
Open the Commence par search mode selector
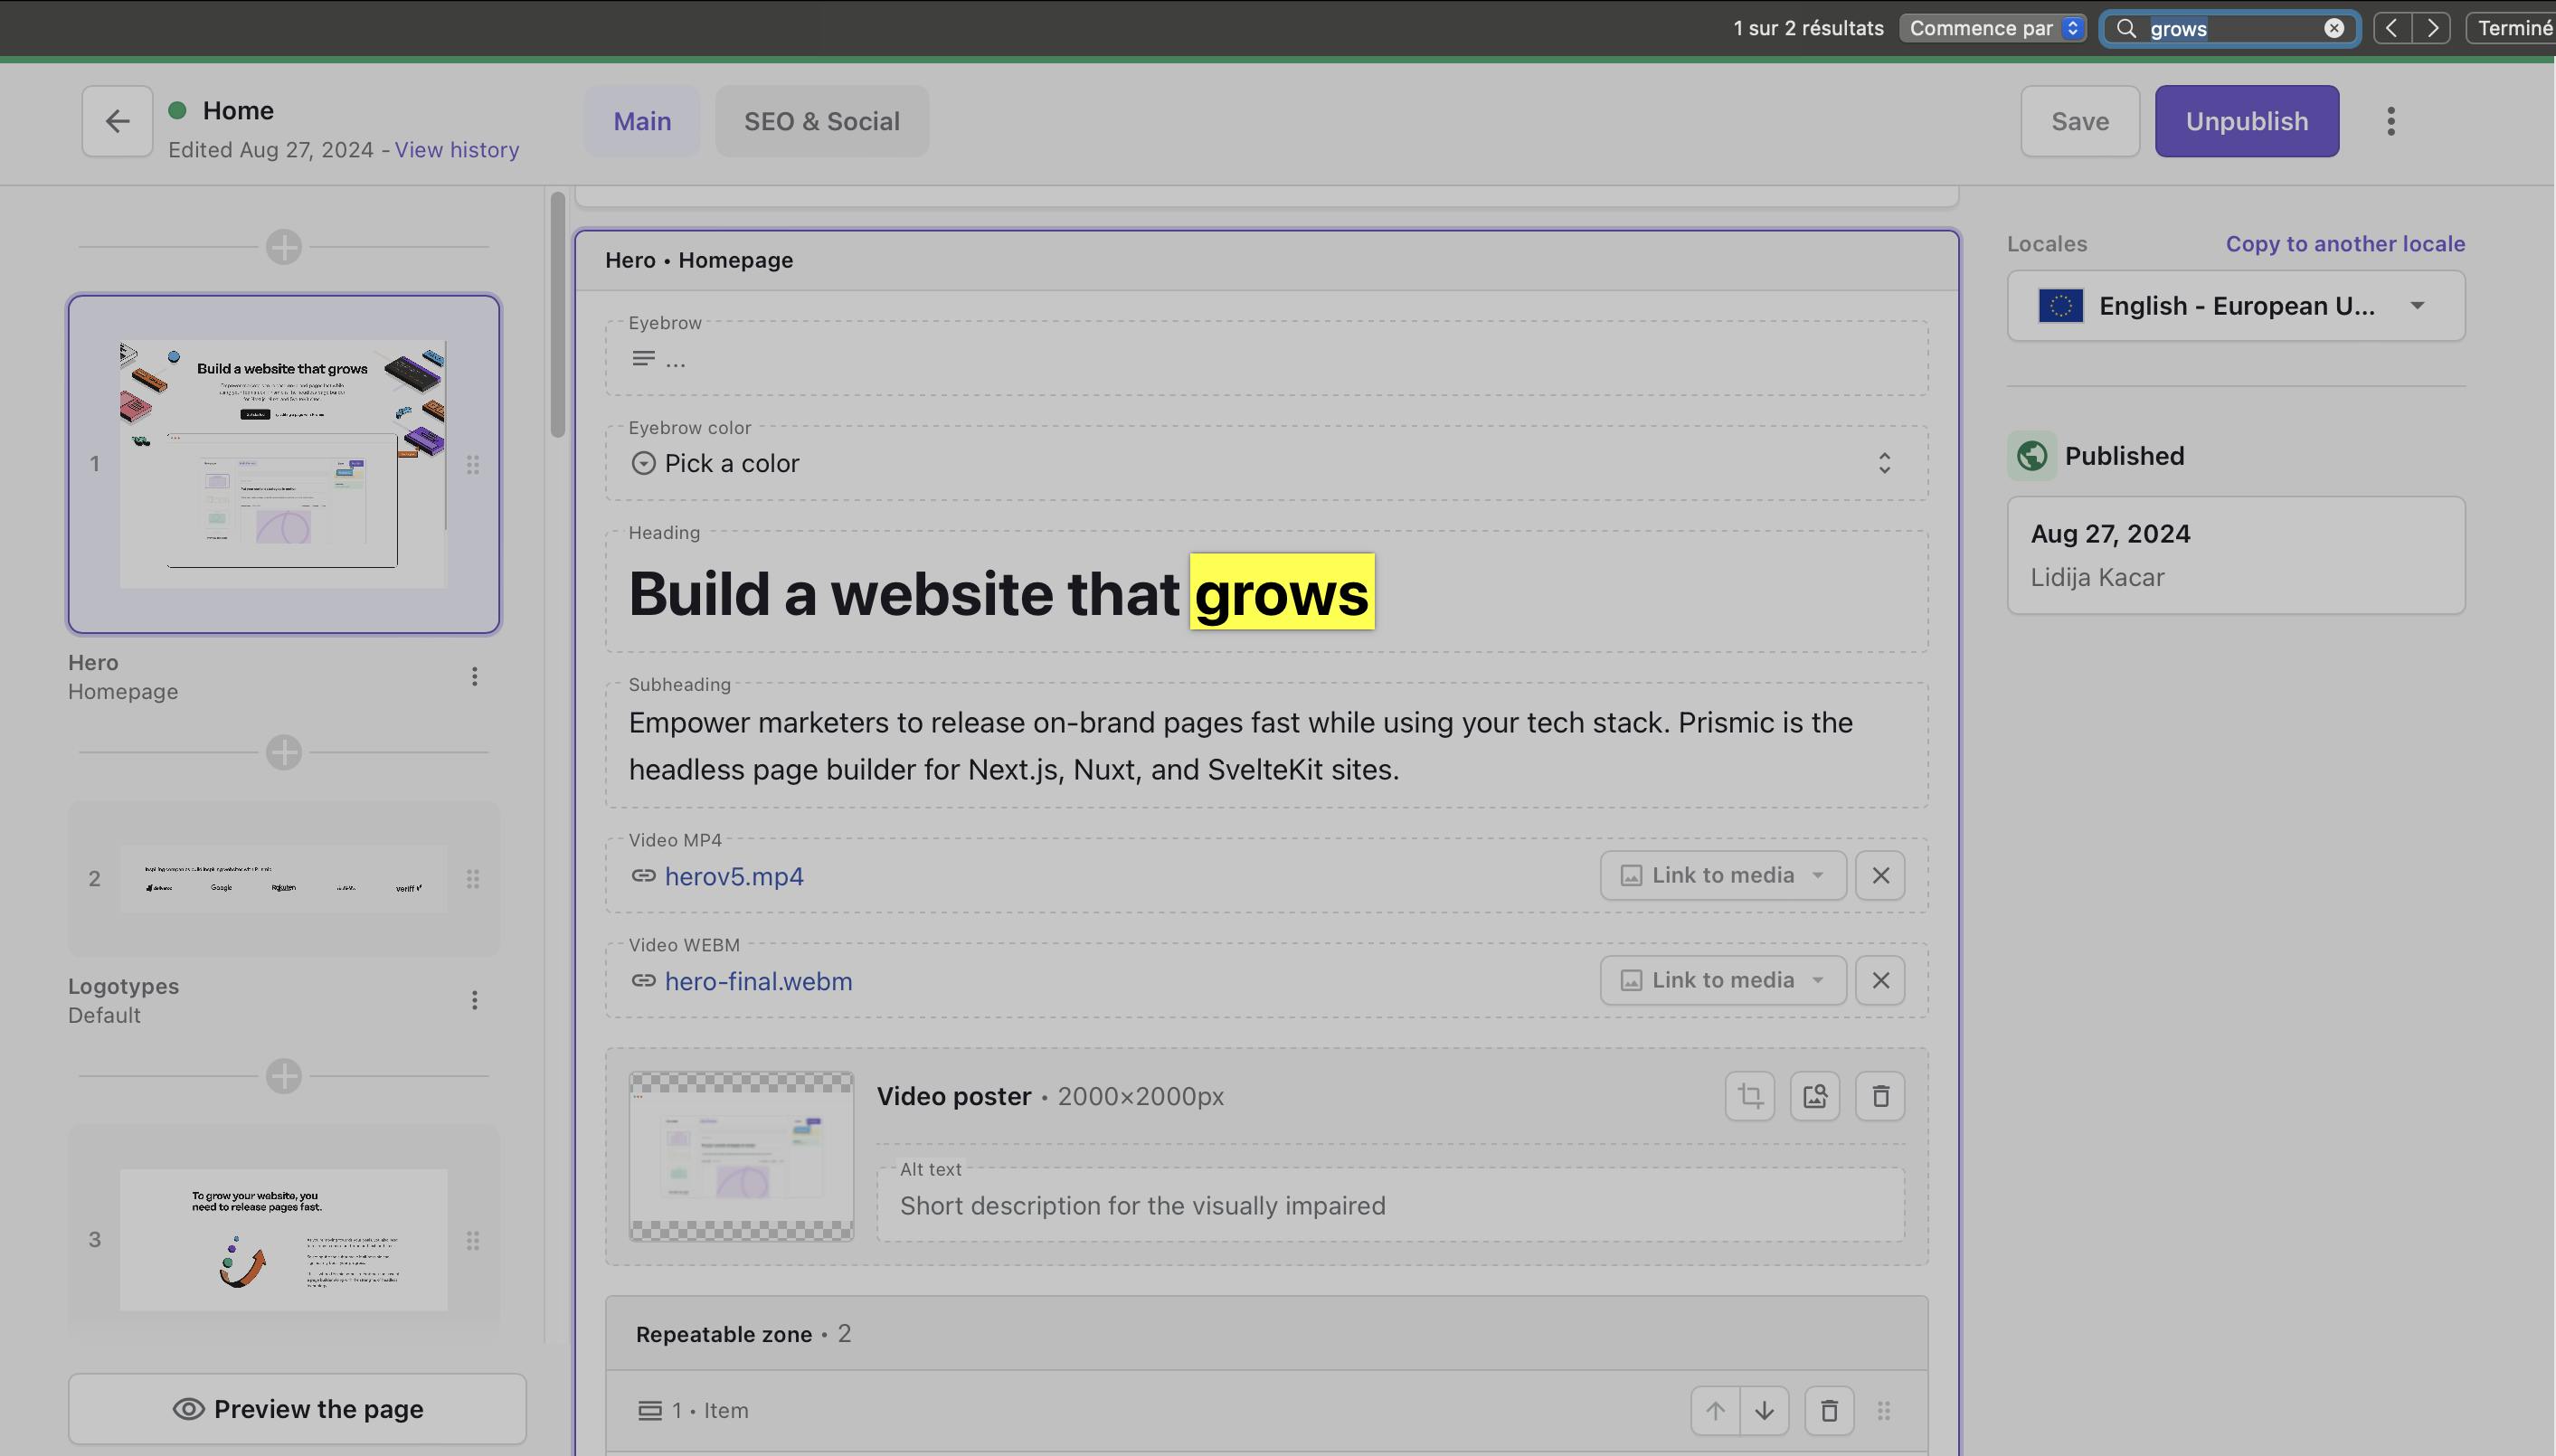[x=1992, y=28]
